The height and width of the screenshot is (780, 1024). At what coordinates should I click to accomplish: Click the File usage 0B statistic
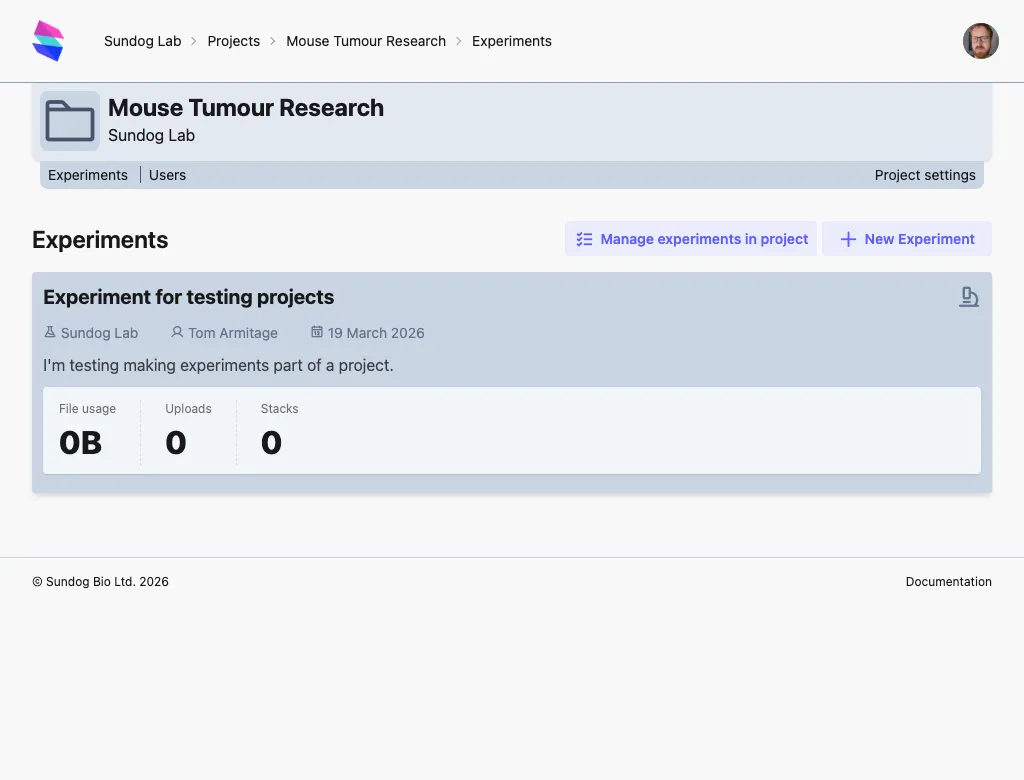(88, 430)
